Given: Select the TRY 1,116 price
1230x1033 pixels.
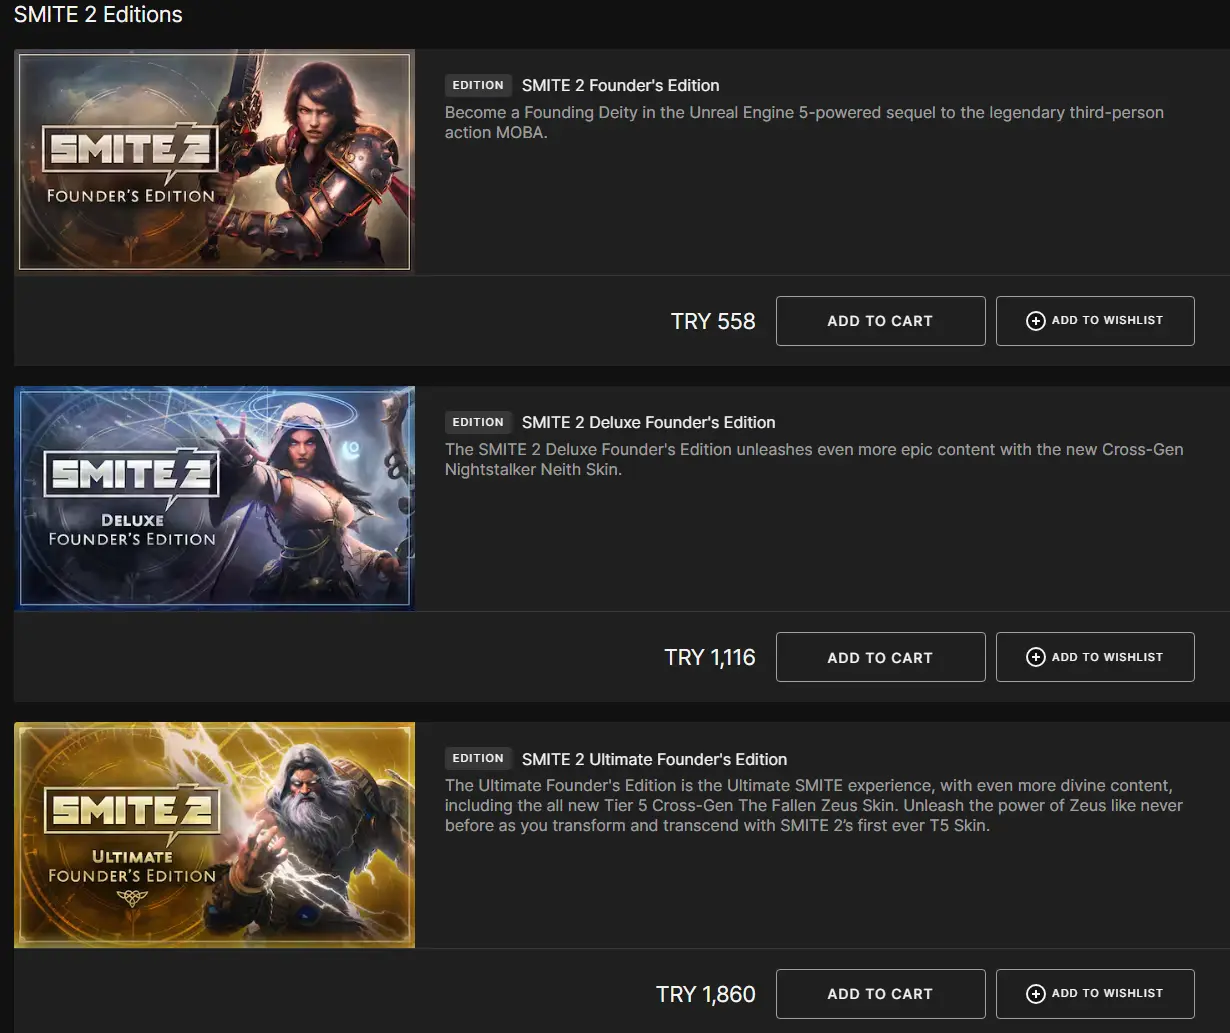Looking at the screenshot, I should (710, 657).
